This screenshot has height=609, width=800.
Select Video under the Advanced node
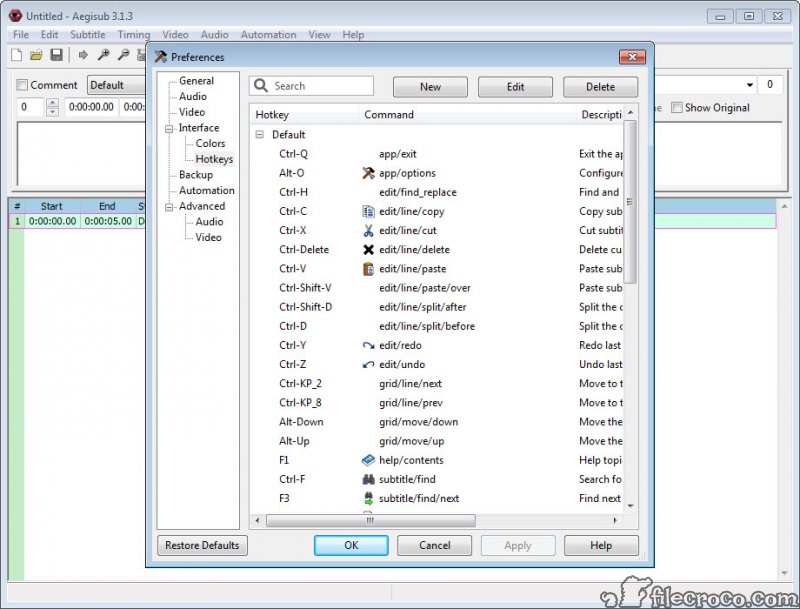click(208, 238)
